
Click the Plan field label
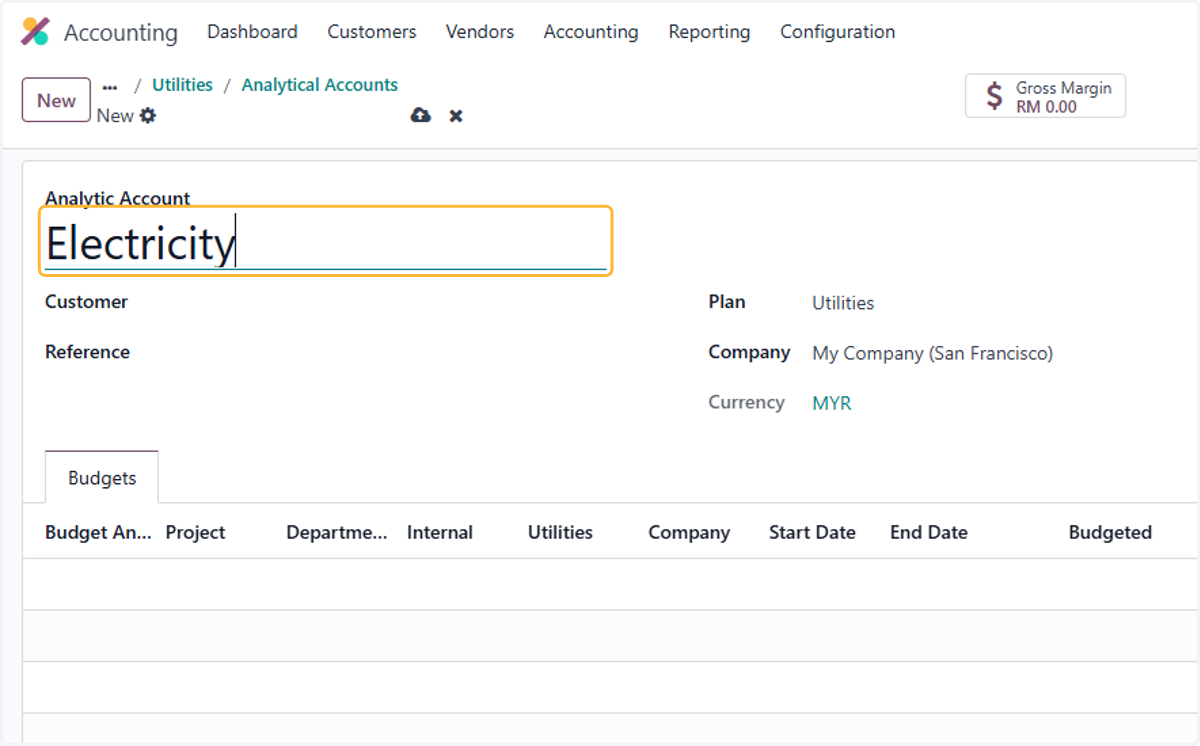click(727, 302)
